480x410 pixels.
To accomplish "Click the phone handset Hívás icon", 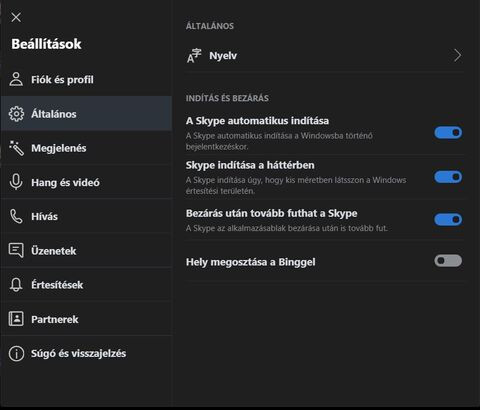I will (16, 216).
